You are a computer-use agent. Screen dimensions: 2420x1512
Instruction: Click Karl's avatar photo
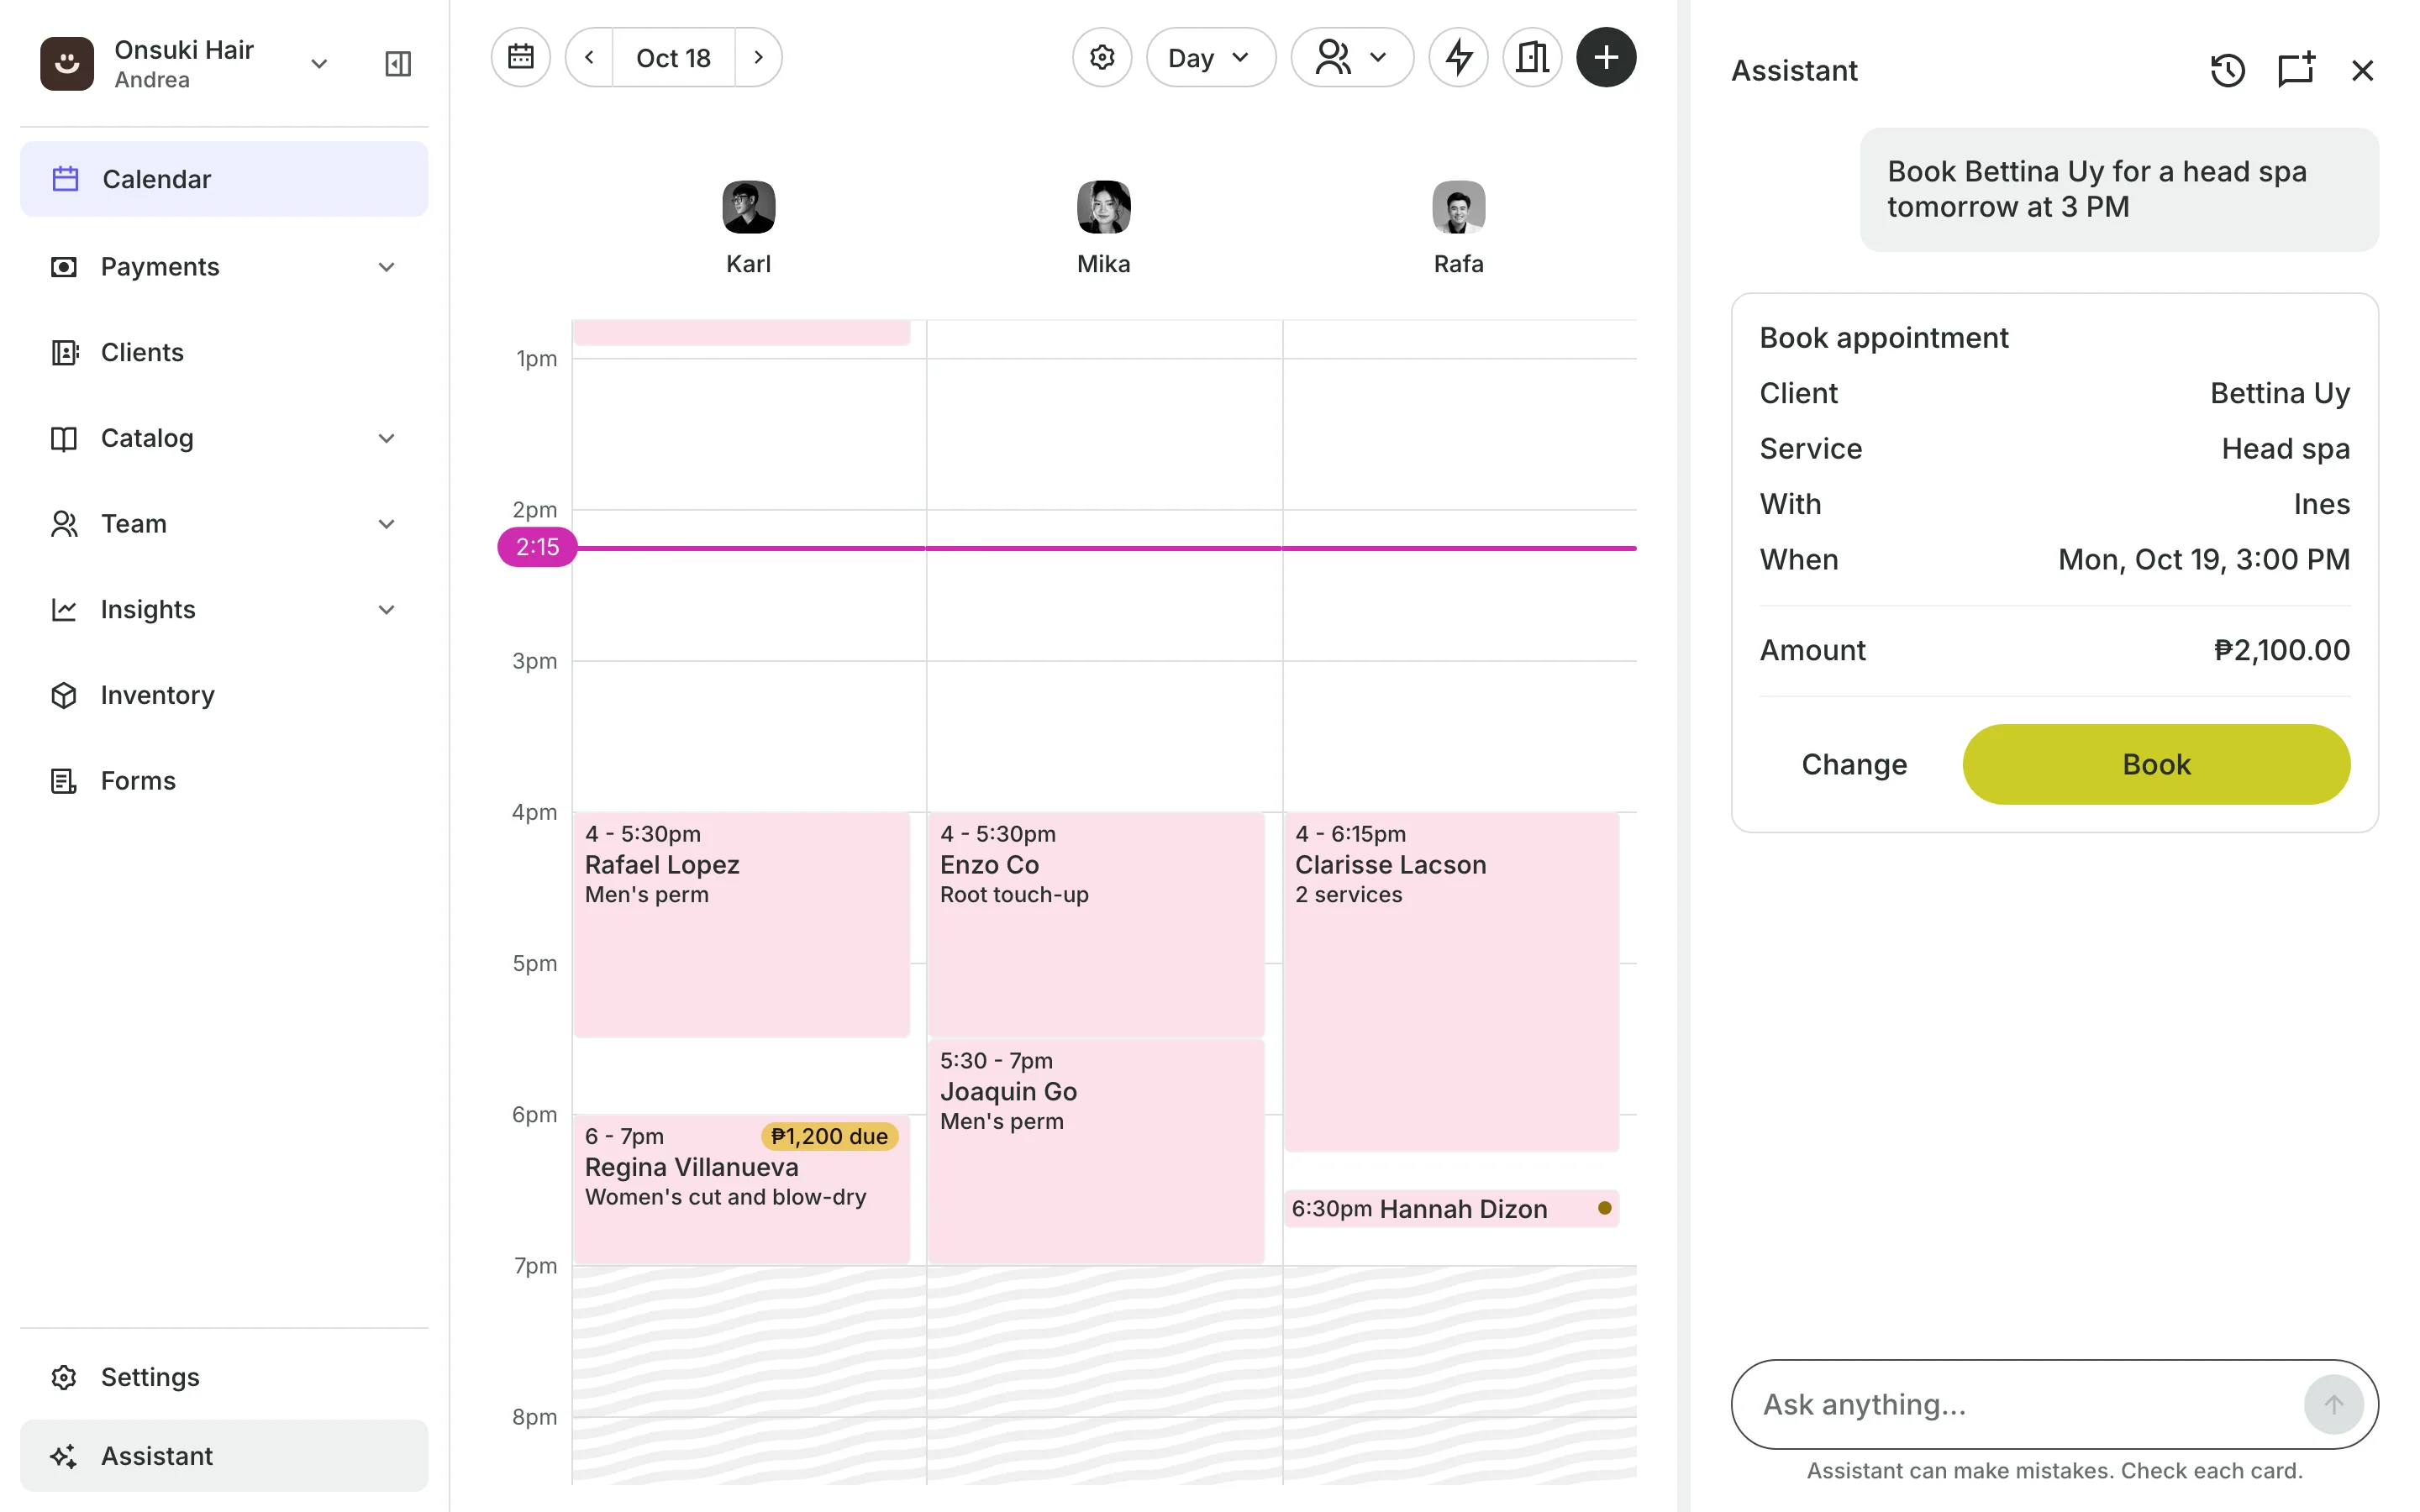[x=748, y=207]
